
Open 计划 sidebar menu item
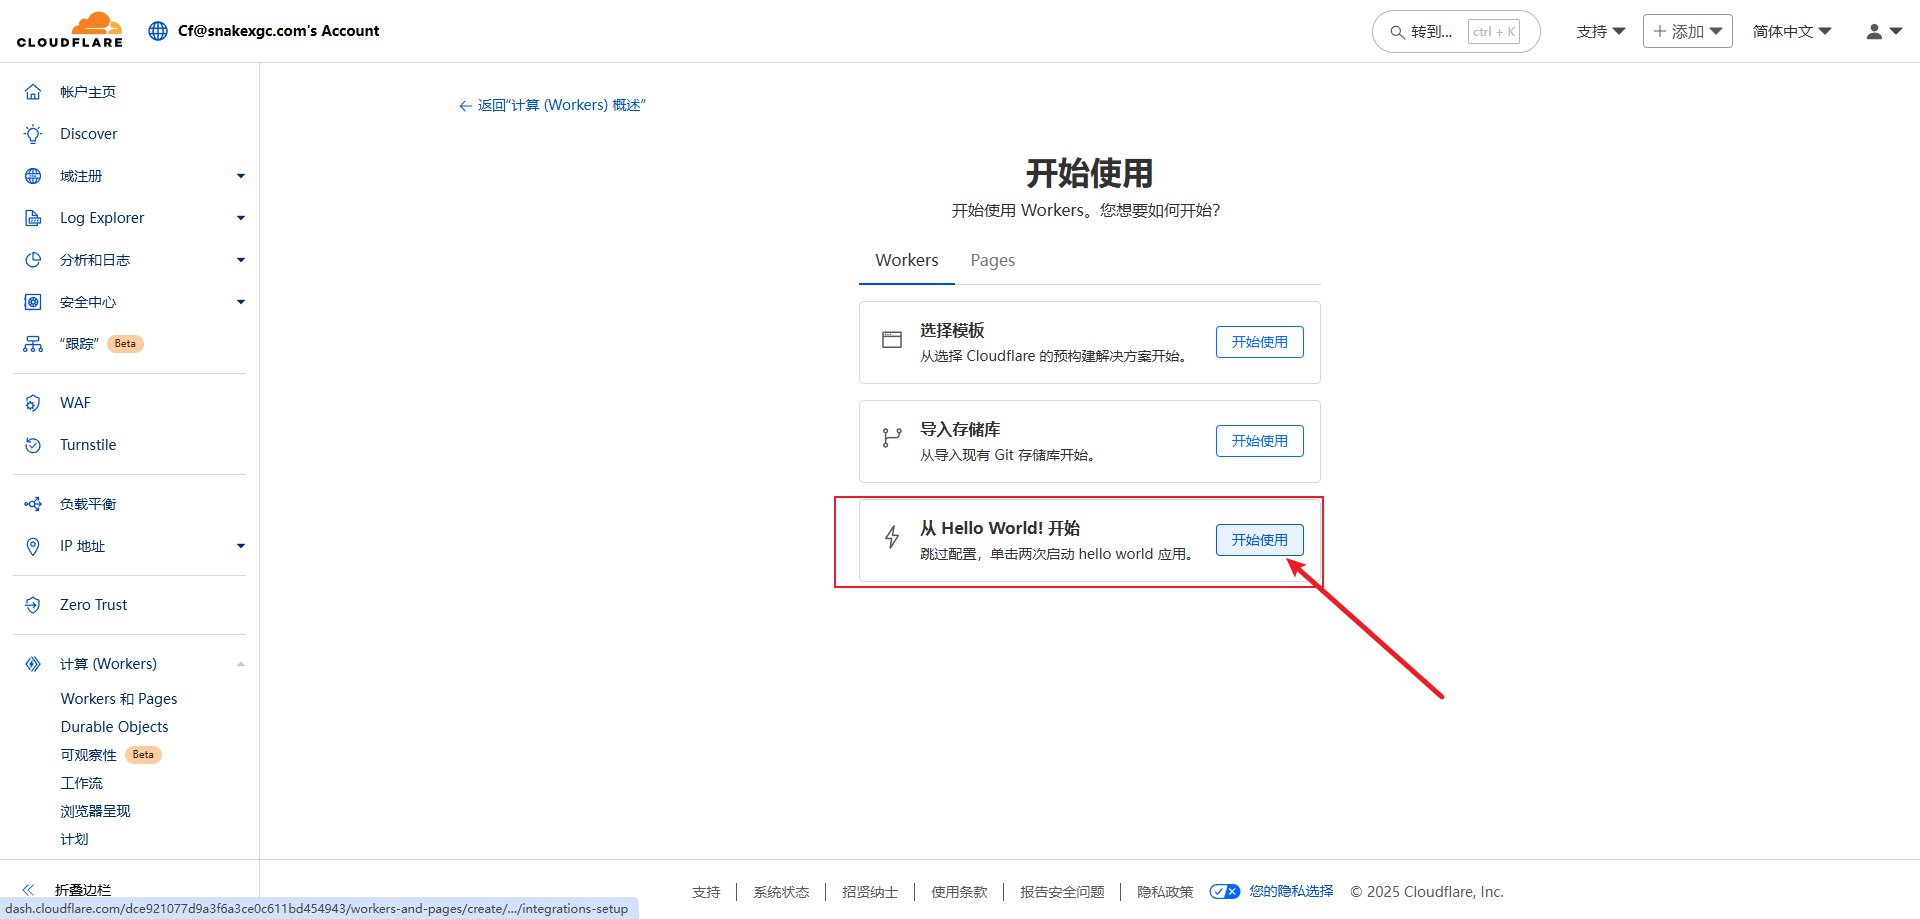point(75,839)
